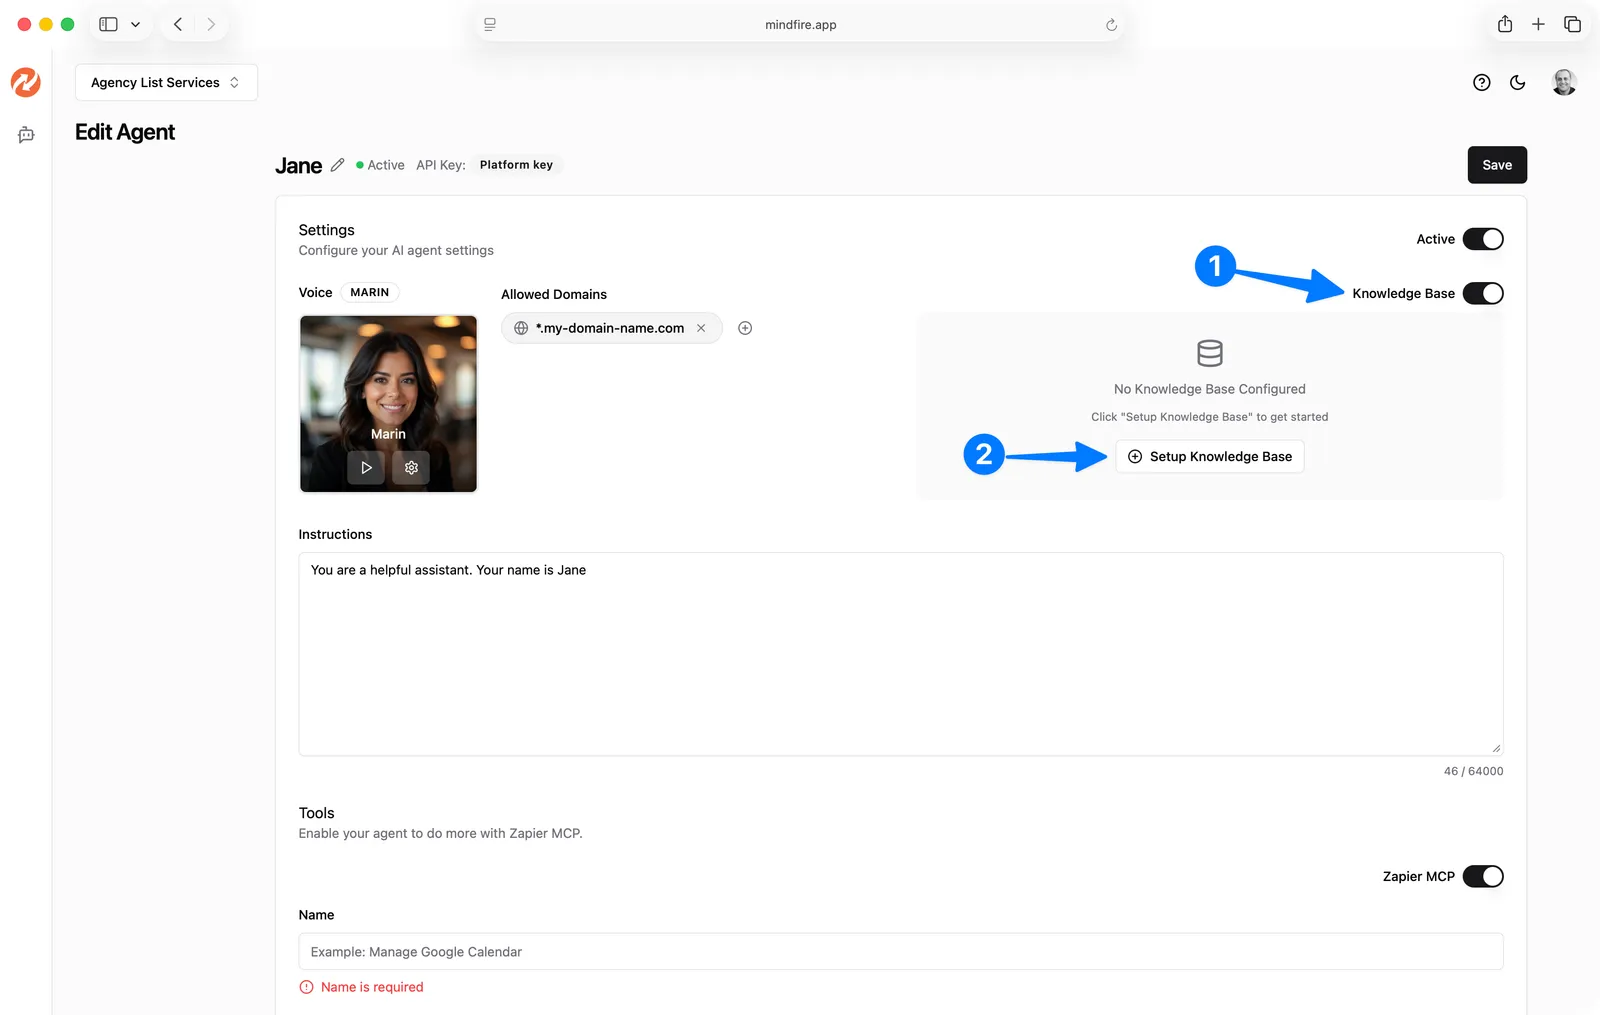Play the Marin voice preview
The image size is (1600, 1015).
(366, 468)
